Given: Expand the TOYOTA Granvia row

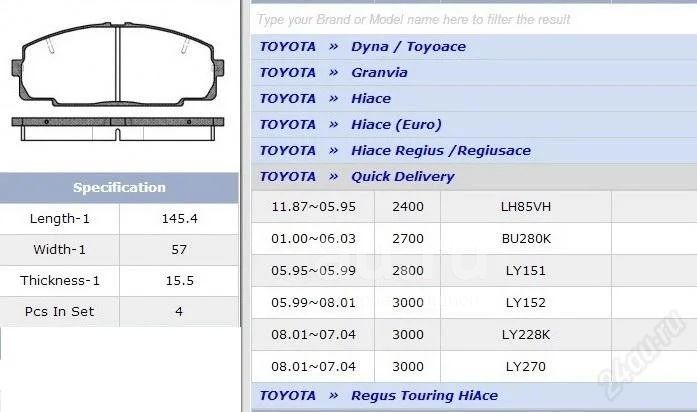Looking at the screenshot, I should (474, 73).
